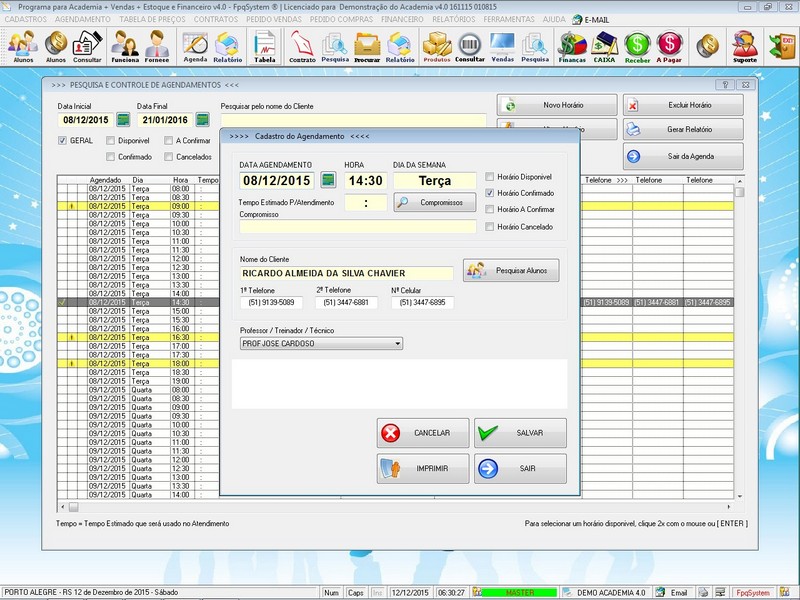The image size is (800, 600).
Task: Open the Data Final calendar dropdown
Action: 203,120
